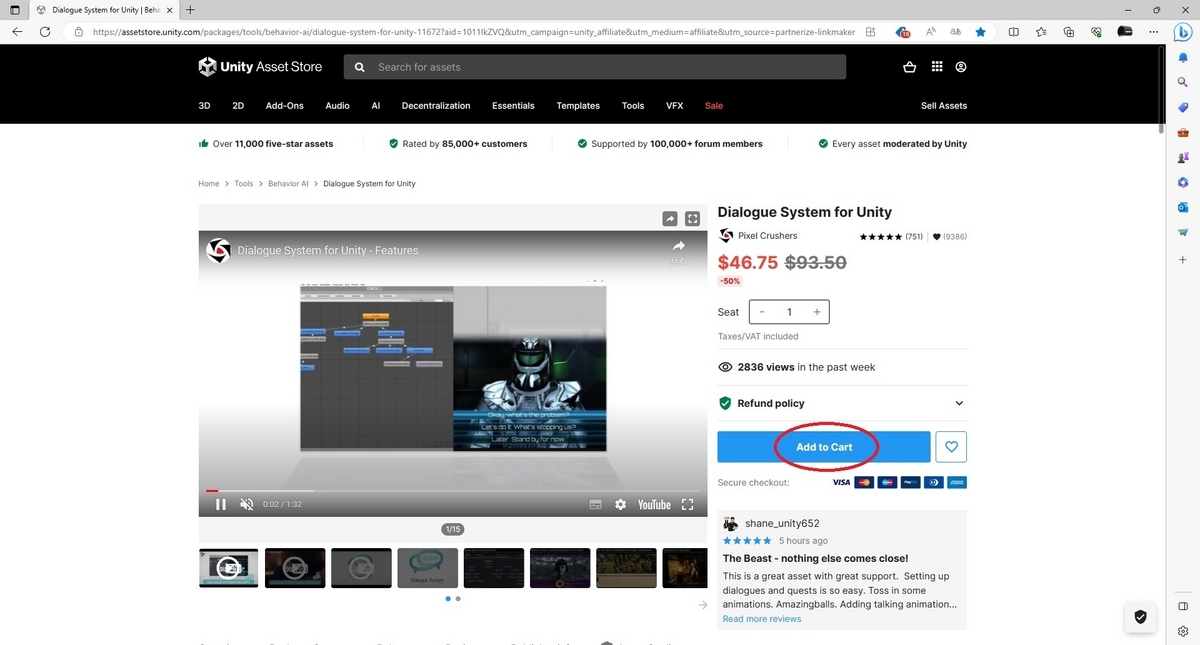Click the Sell Assets link
Viewport: 1200px width, 645px height.
(x=944, y=106)
